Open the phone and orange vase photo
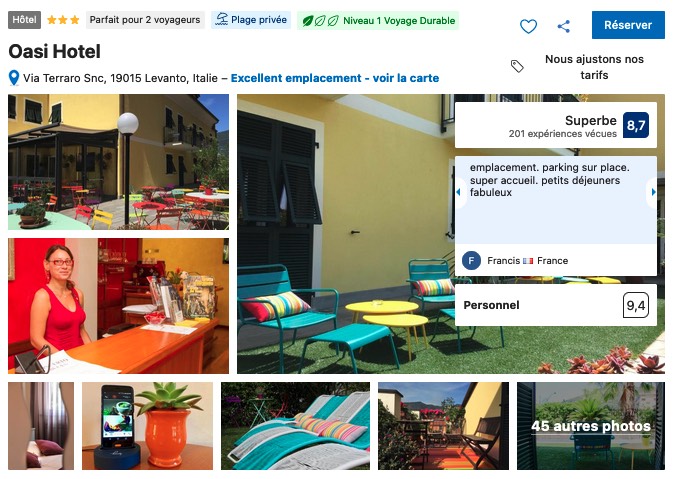The width and height of the screenshot is (675, 479). click(147, 426)
